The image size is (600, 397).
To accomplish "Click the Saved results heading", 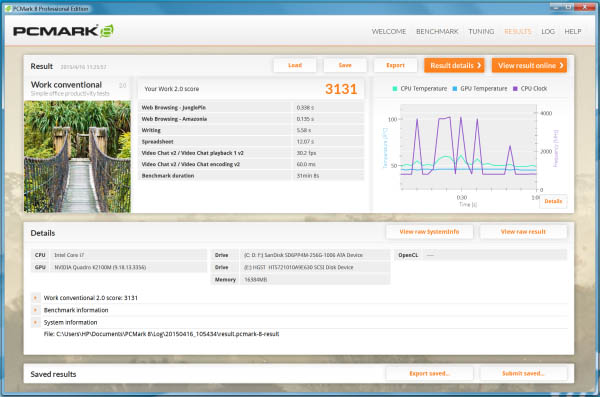I will 53,374.
